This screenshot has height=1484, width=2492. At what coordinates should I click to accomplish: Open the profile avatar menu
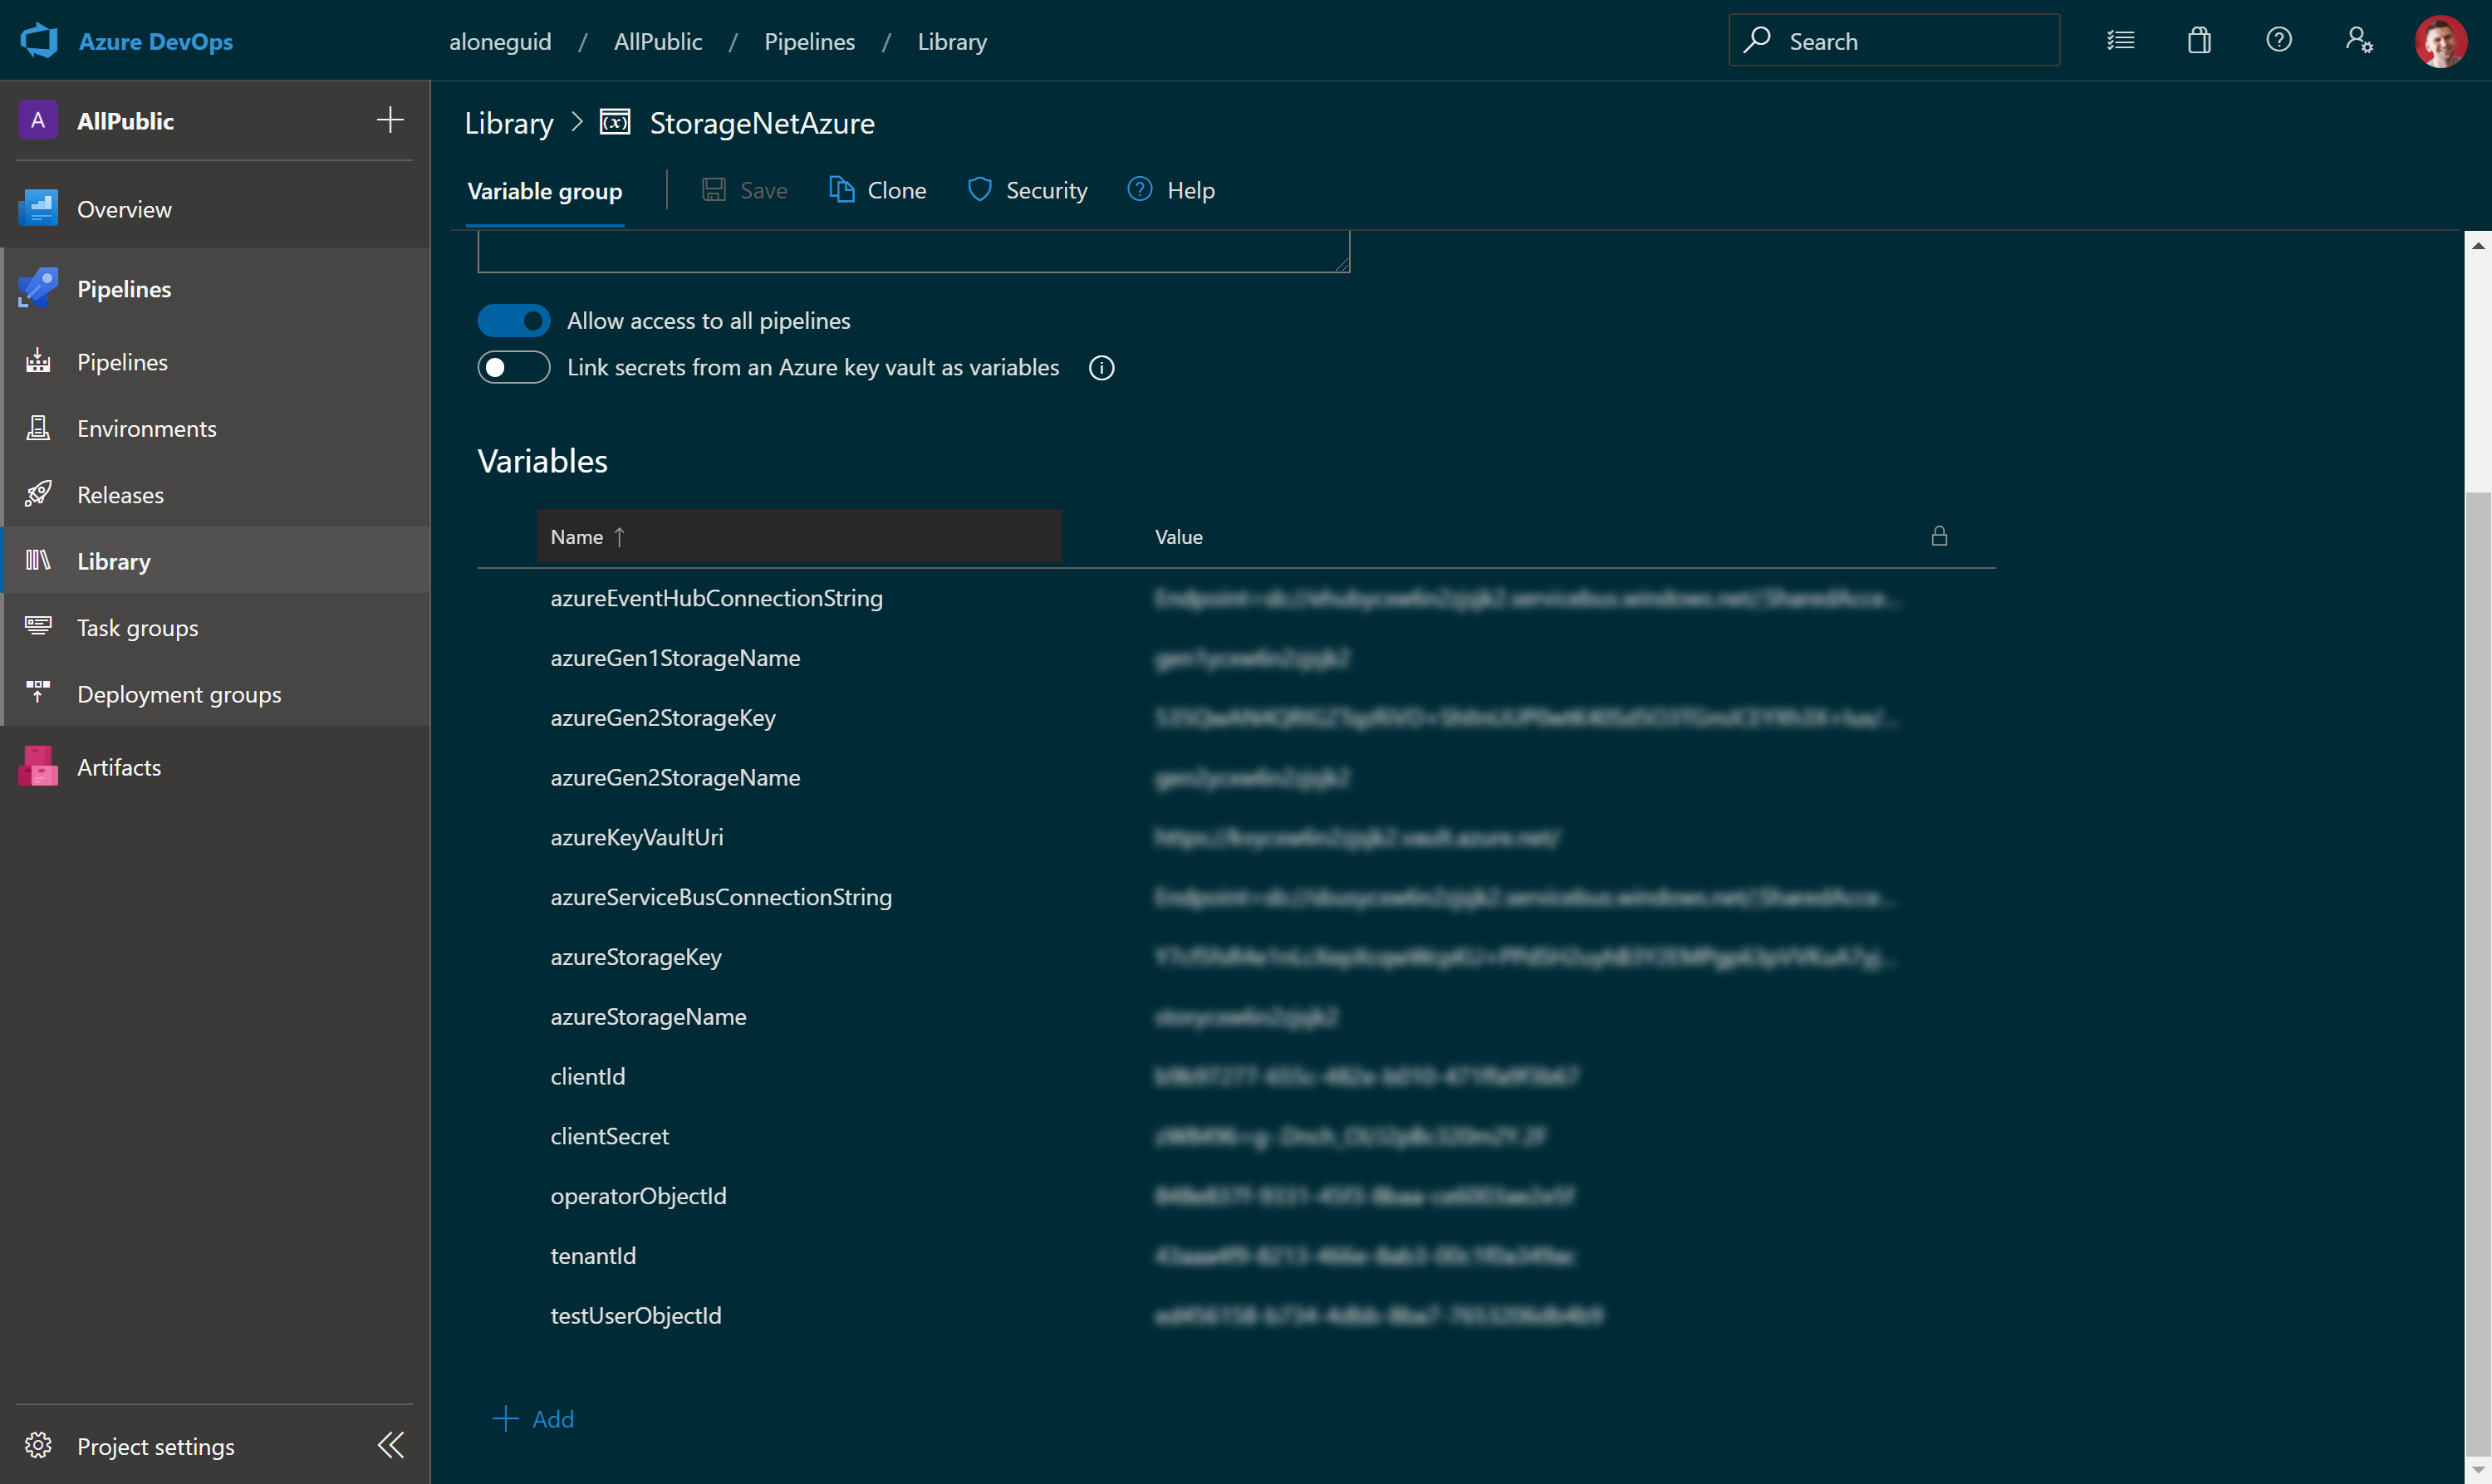pos(2440,41)
